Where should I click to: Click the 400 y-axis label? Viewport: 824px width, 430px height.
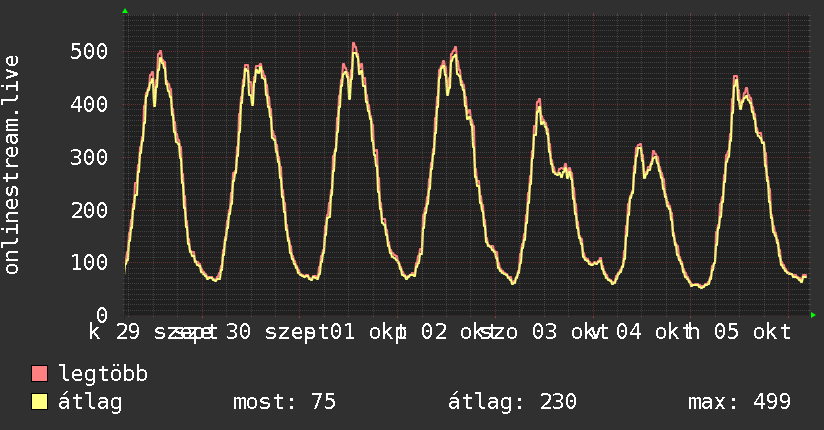[x=89, y=104]
